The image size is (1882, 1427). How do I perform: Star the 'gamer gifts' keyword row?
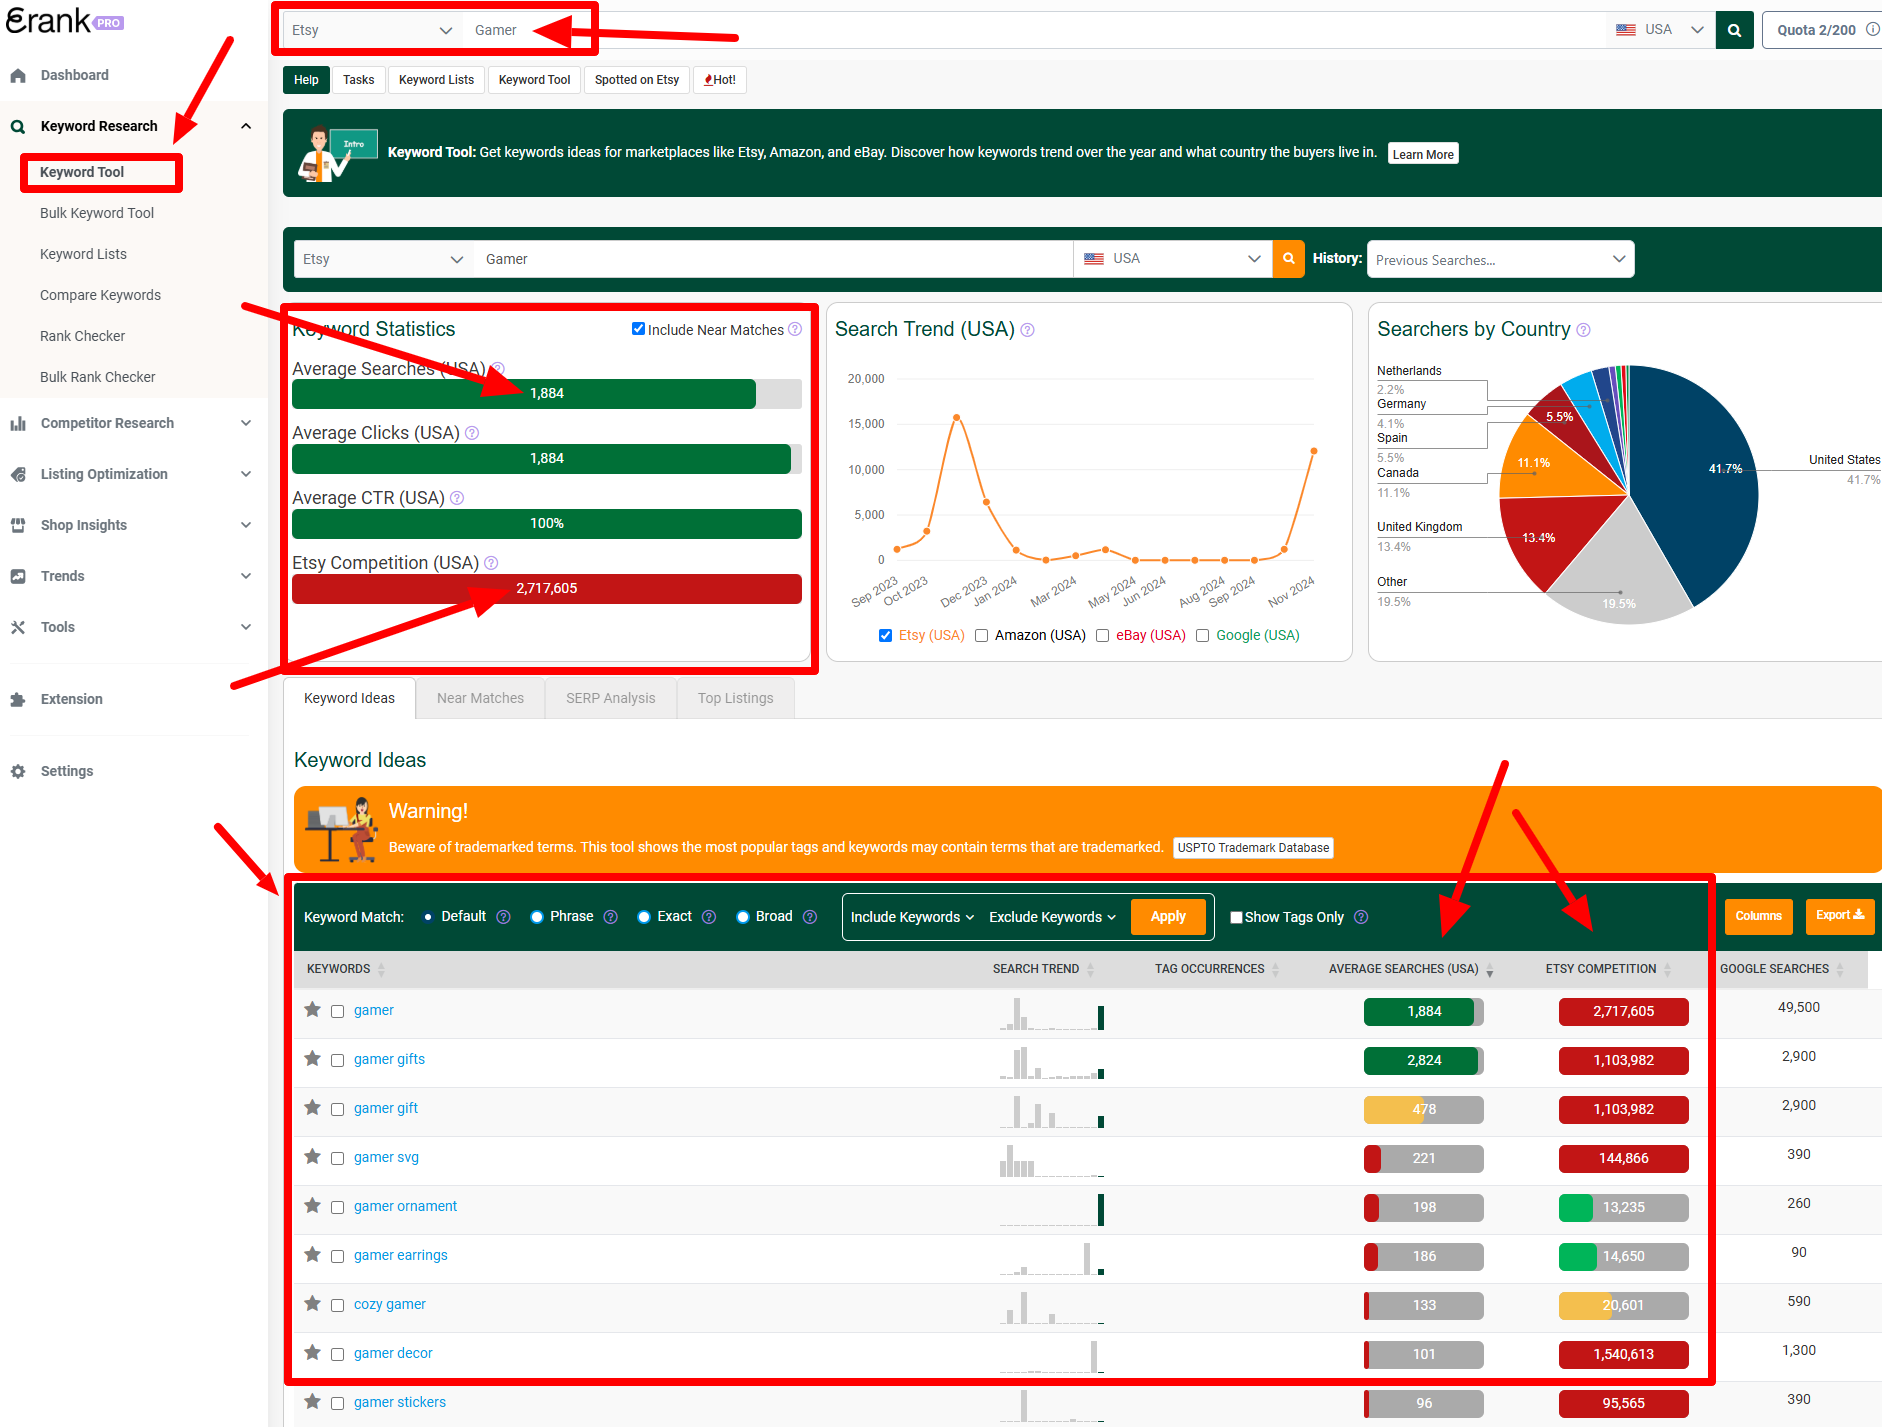click(x=312, y=1059)
